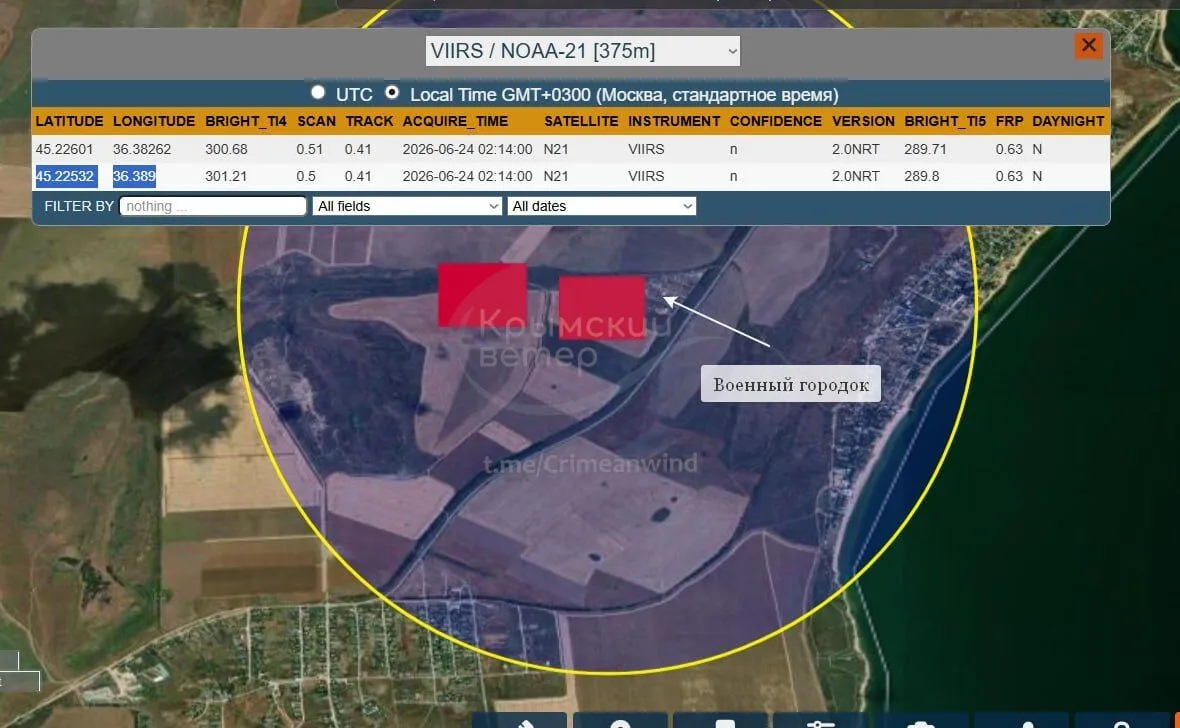Click scan value 0.51

(x=309, y=149)
